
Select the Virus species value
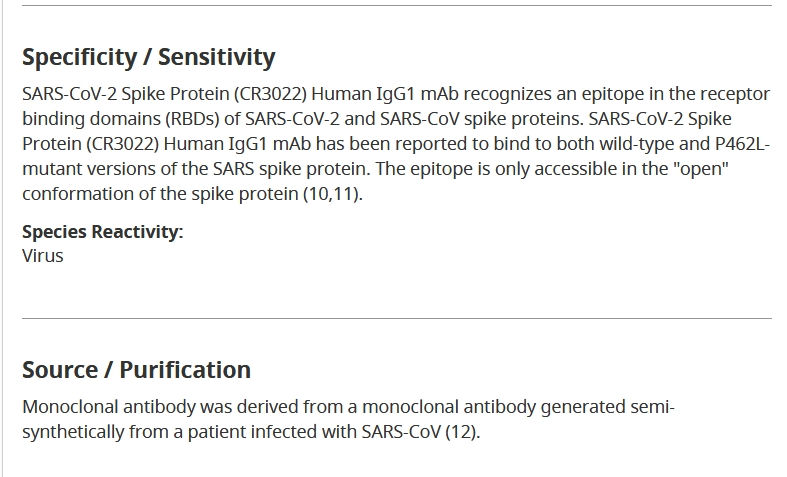(43, 256)
